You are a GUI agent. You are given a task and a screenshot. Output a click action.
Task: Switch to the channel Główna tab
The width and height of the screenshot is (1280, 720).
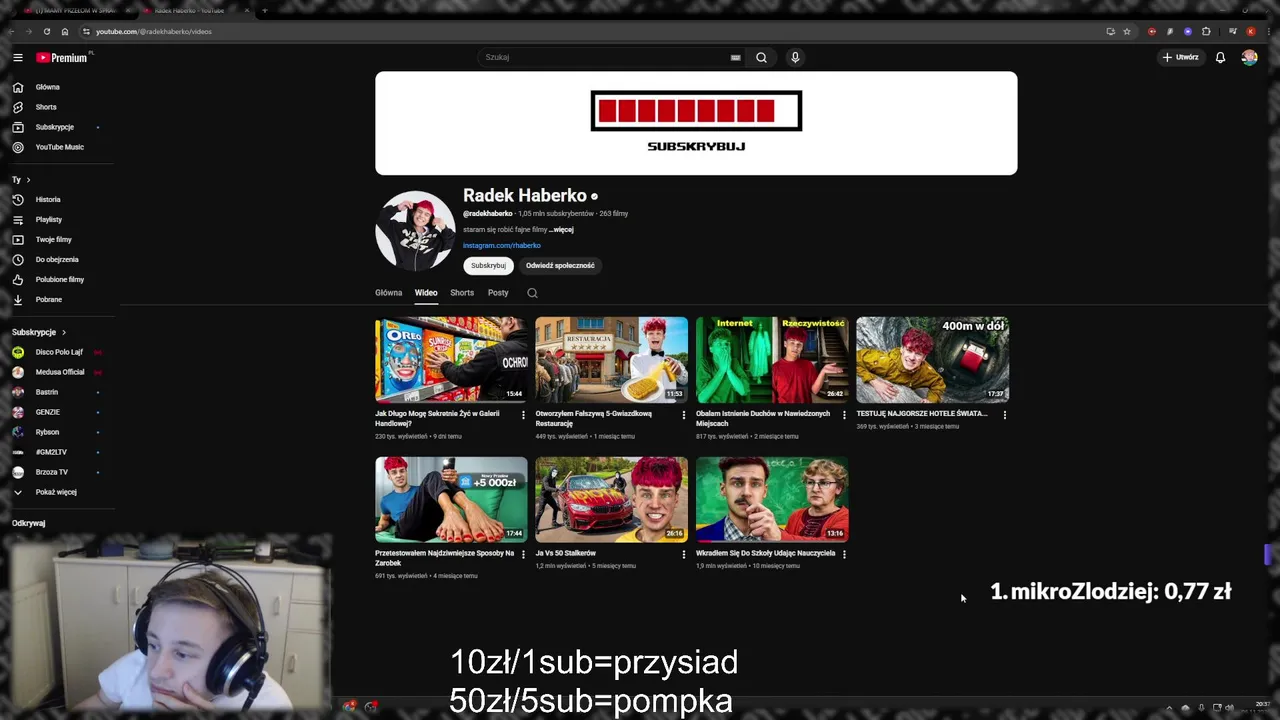point(388,293)
